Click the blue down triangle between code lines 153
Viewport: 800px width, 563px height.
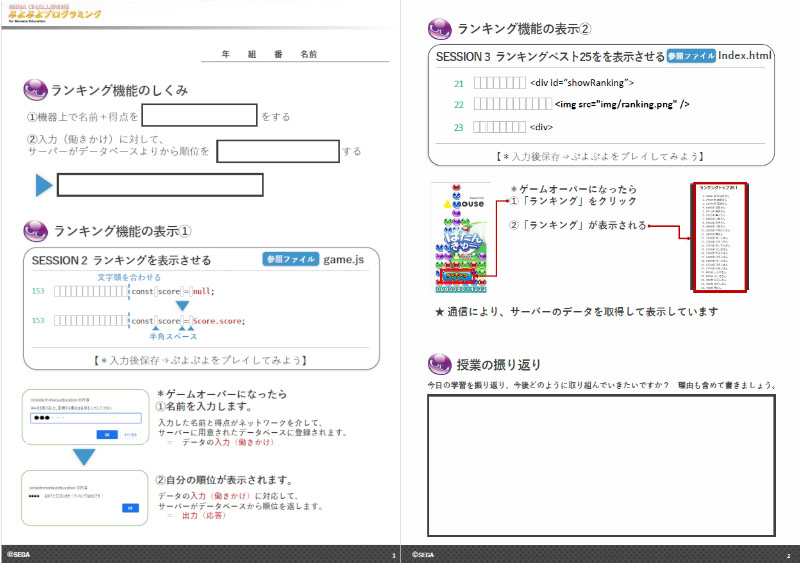tap(182, 306)
